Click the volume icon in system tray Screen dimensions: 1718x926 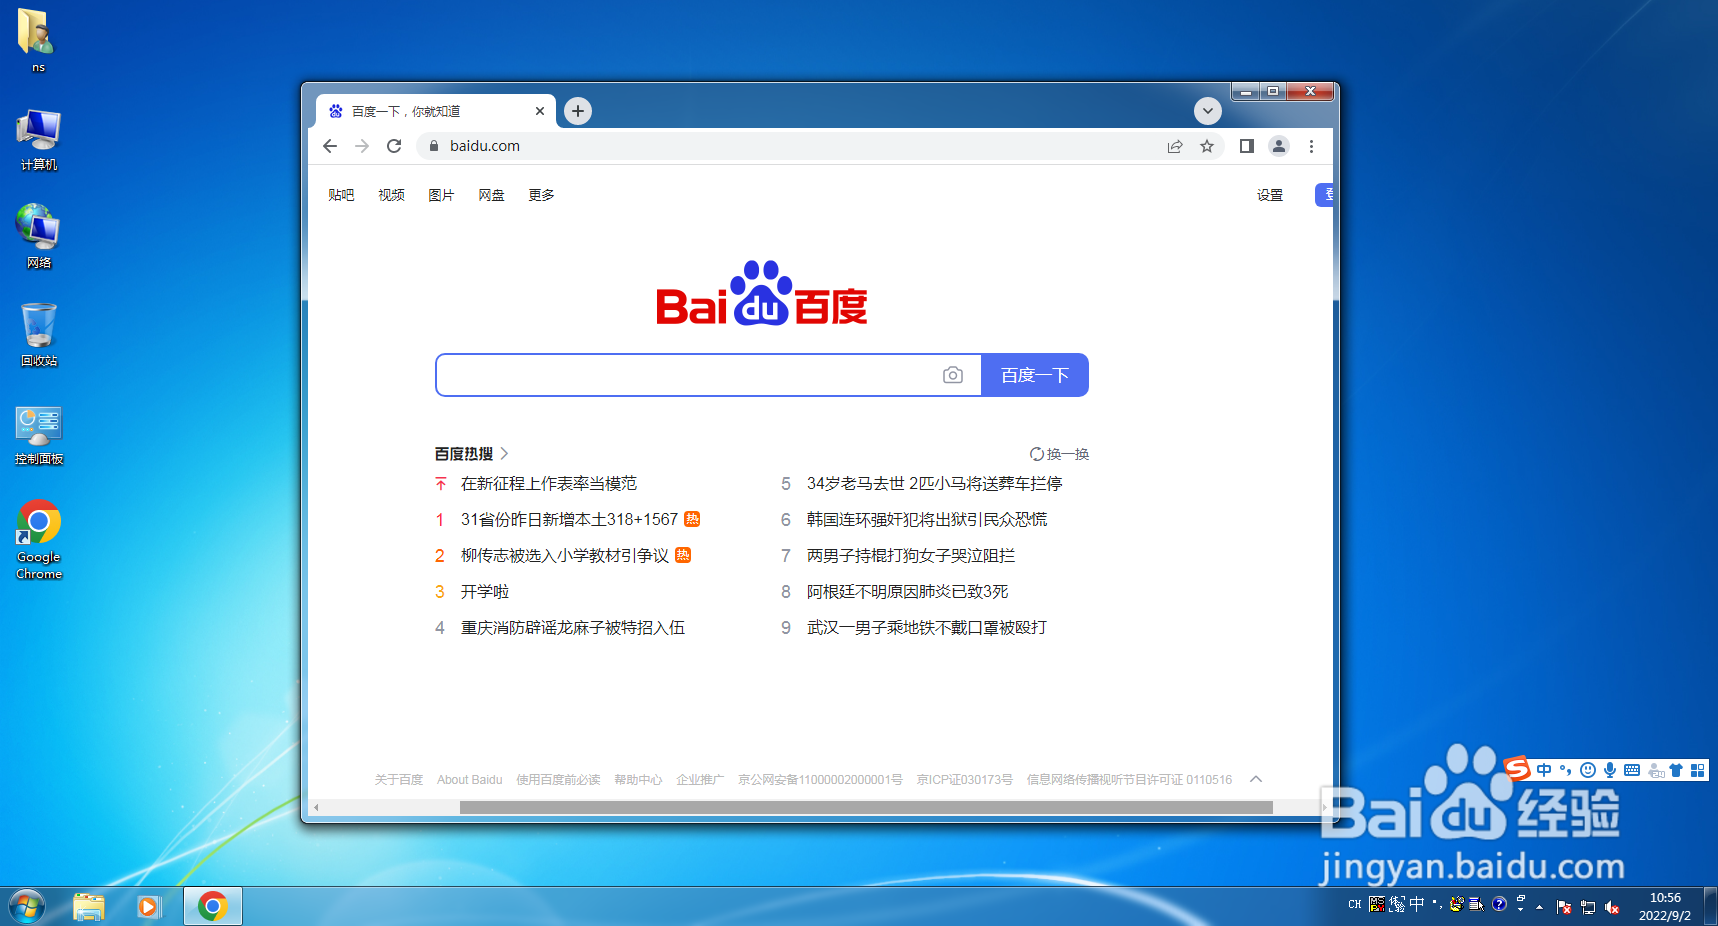[1612, 907]
